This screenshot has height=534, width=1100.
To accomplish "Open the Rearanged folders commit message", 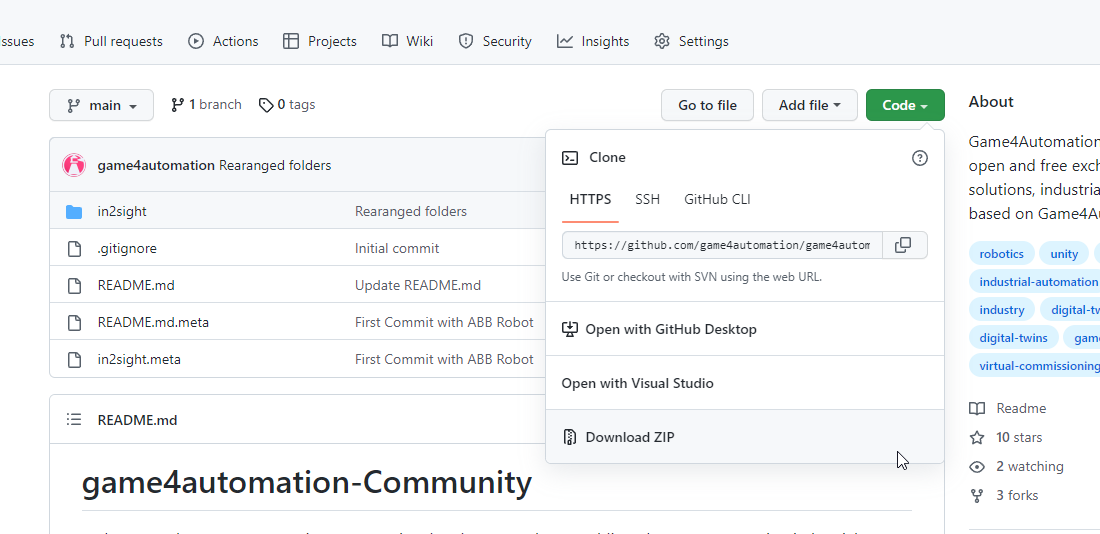I will point(275,166).
